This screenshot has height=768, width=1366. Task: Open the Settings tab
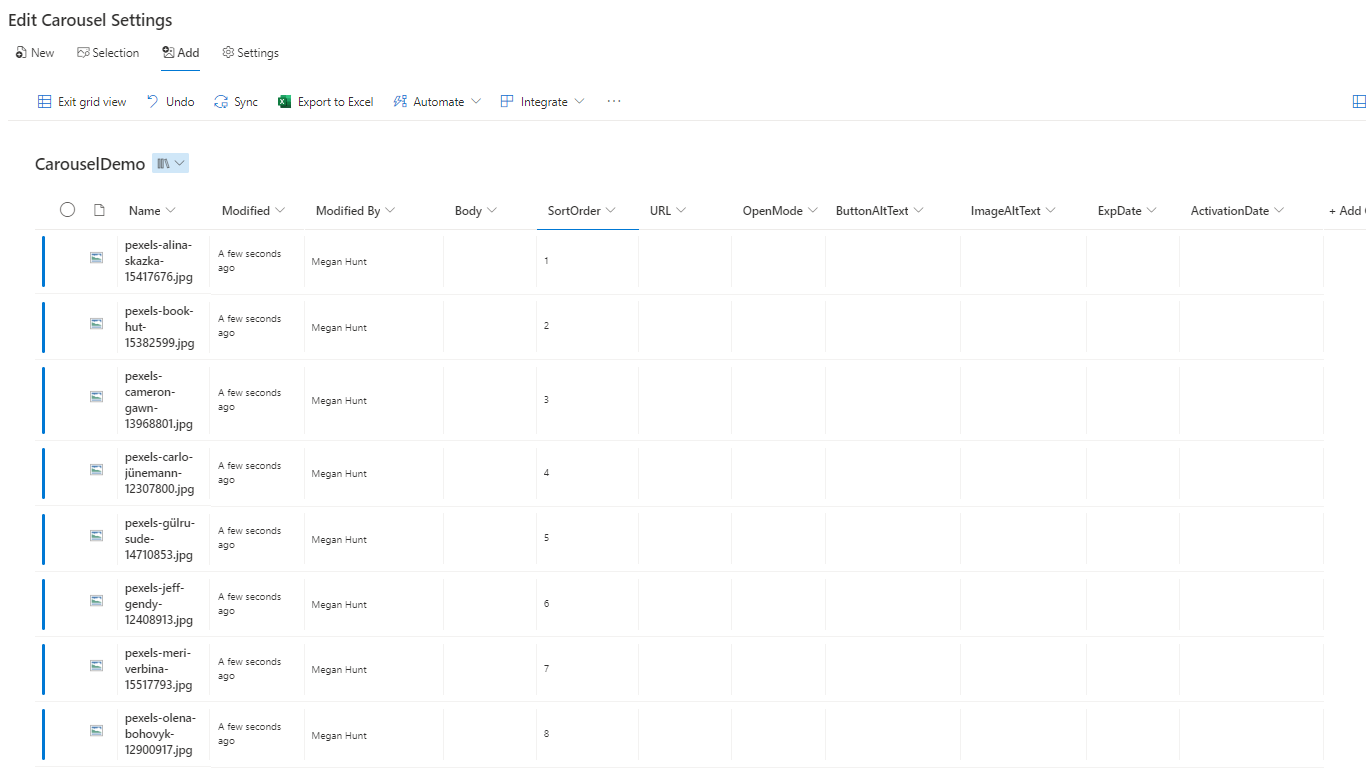click(250, 53)
